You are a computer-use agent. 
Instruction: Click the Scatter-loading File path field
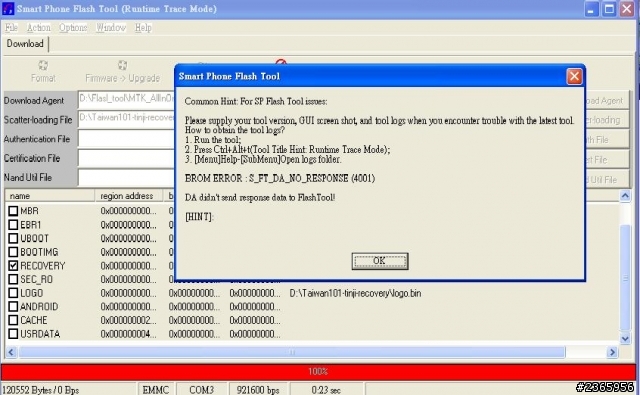[127, 119]
